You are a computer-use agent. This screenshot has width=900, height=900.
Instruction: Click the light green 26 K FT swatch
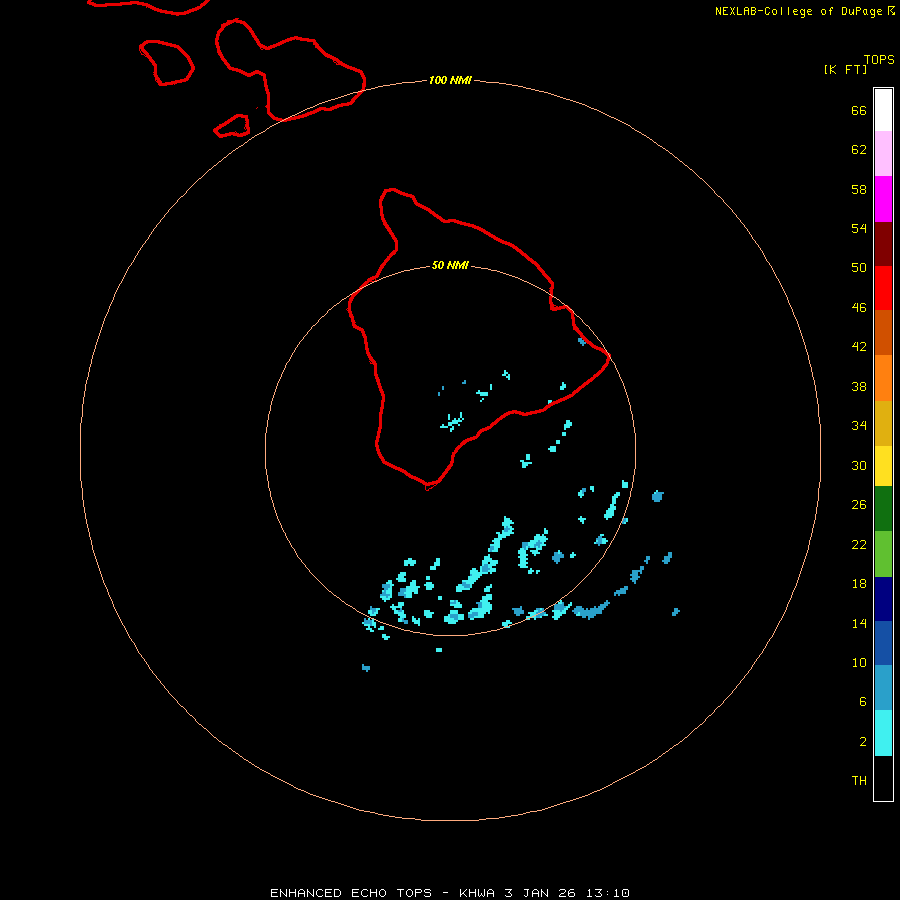[883, 554]
